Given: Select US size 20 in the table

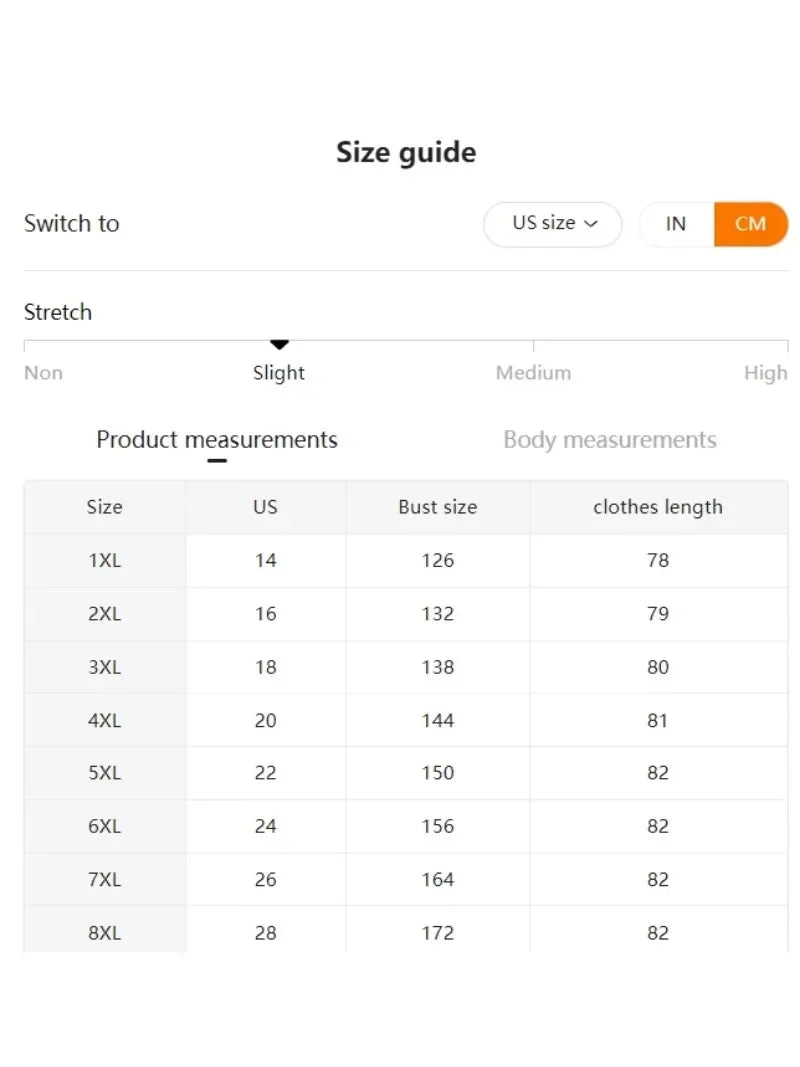Looking at the screenshot, I should click(266, 720).
